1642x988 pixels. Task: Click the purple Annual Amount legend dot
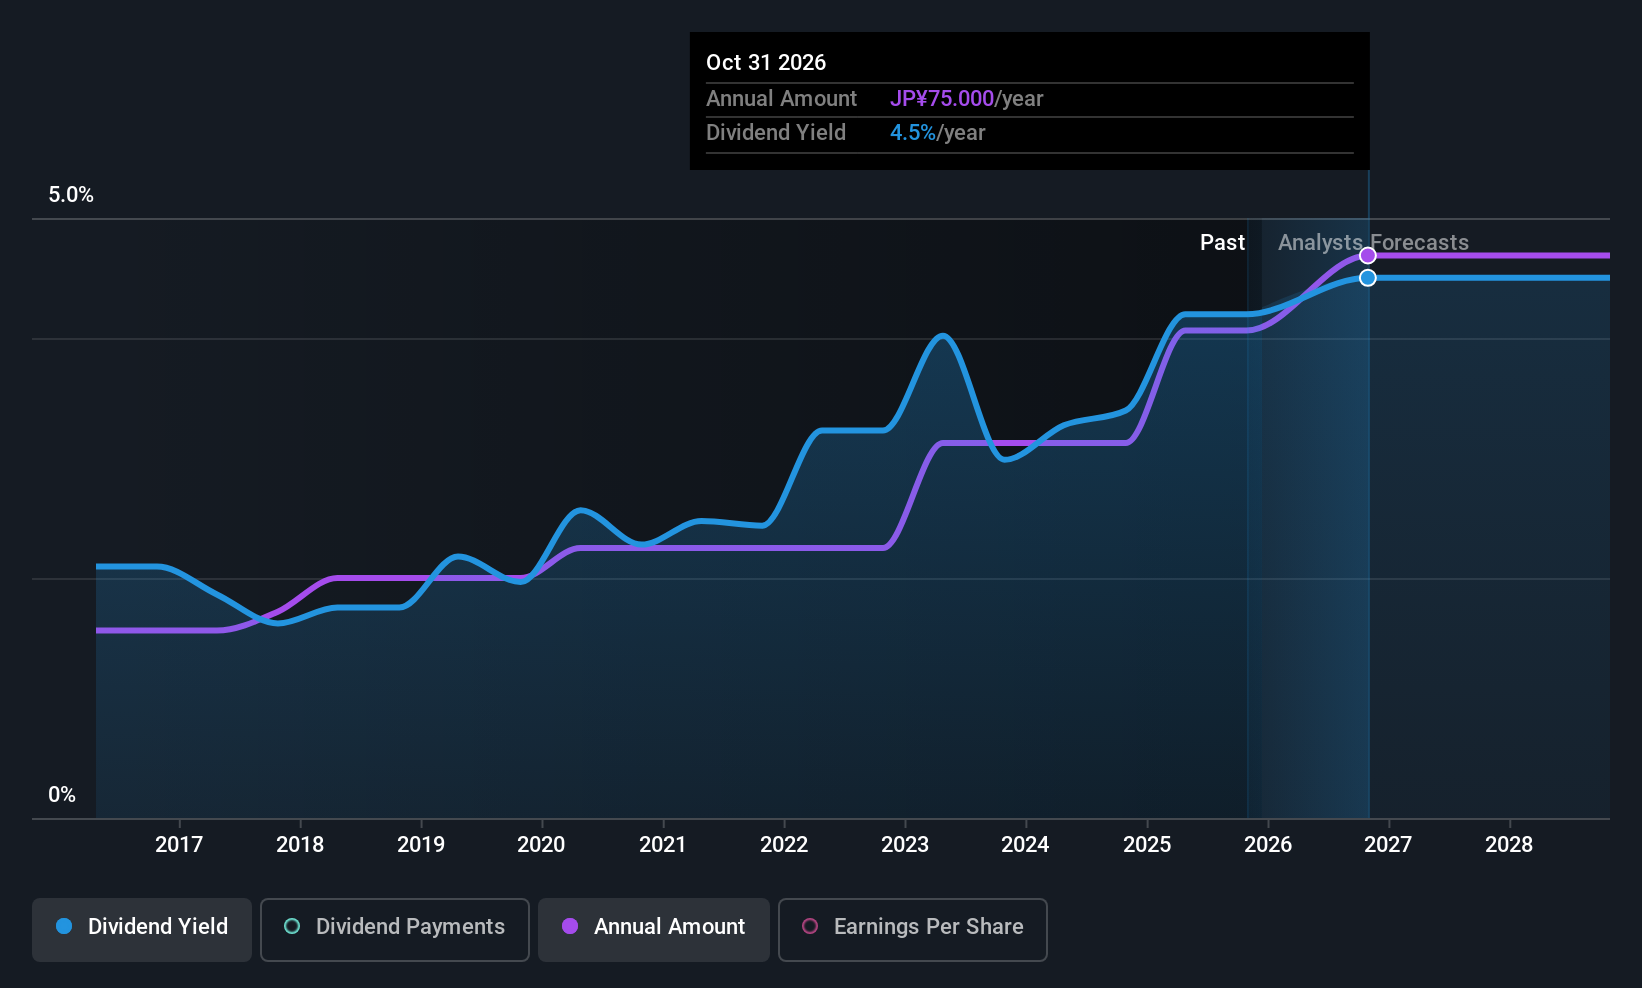[570, 927]
